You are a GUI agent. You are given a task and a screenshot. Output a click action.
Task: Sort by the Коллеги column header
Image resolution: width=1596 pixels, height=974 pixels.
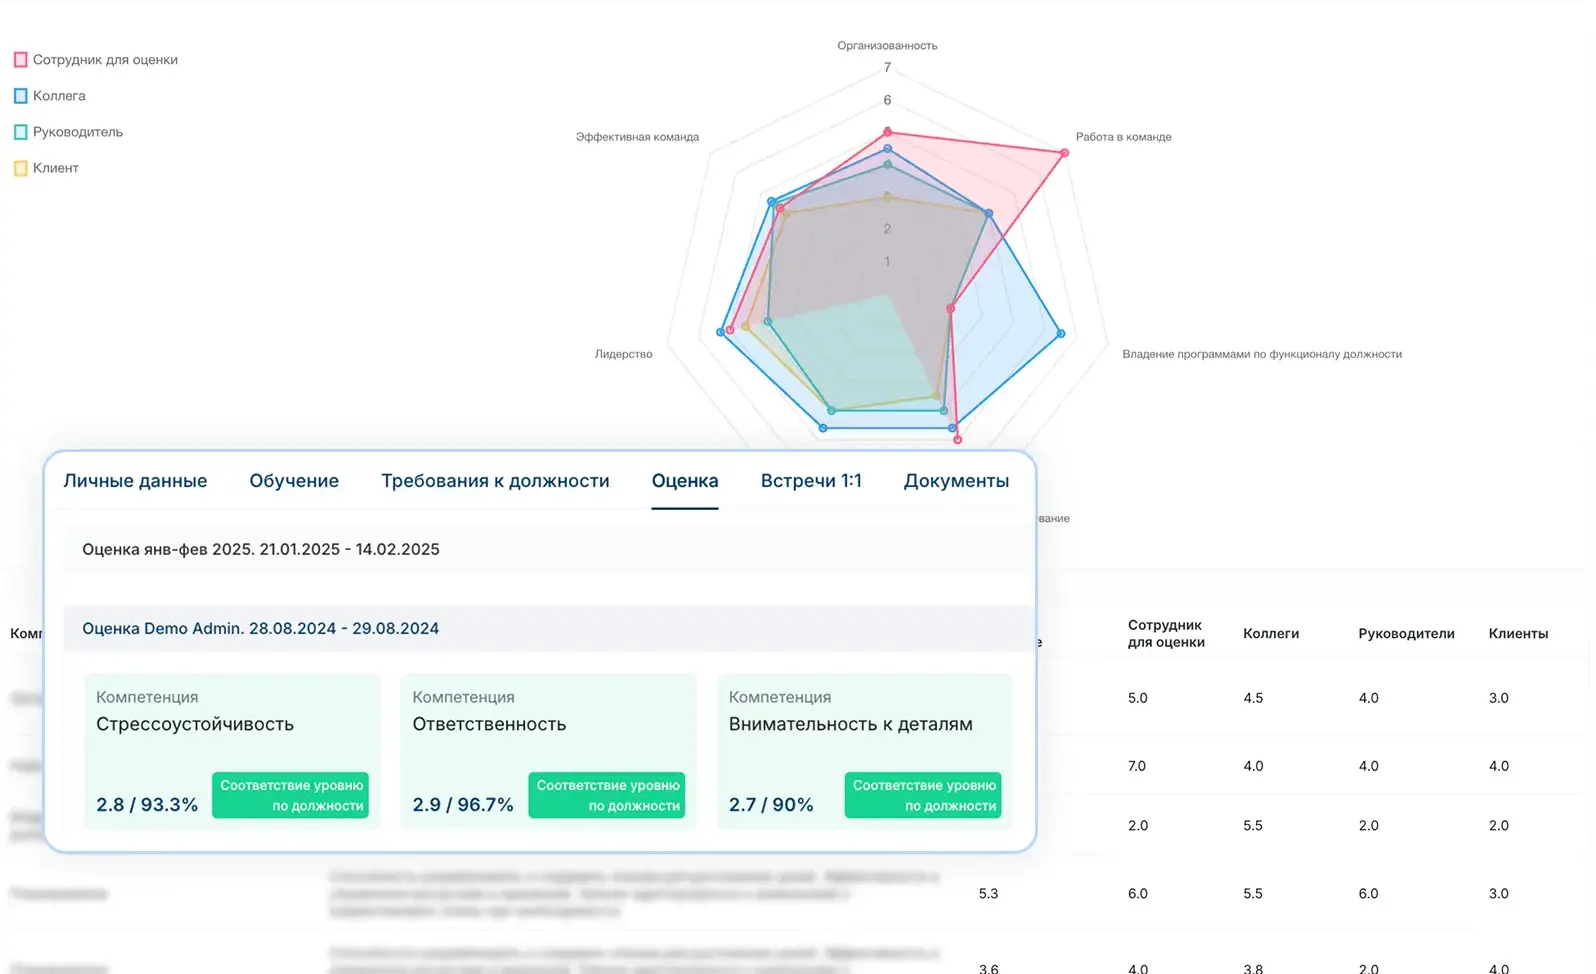(x=1271, y=633)
